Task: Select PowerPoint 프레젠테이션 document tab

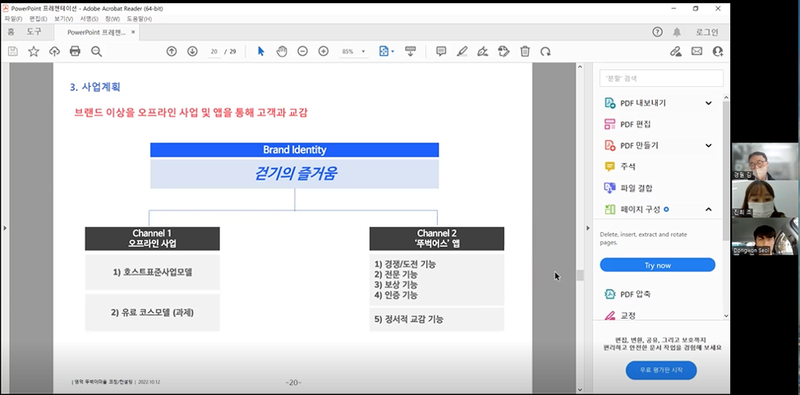Action: (x=96, y=32)
